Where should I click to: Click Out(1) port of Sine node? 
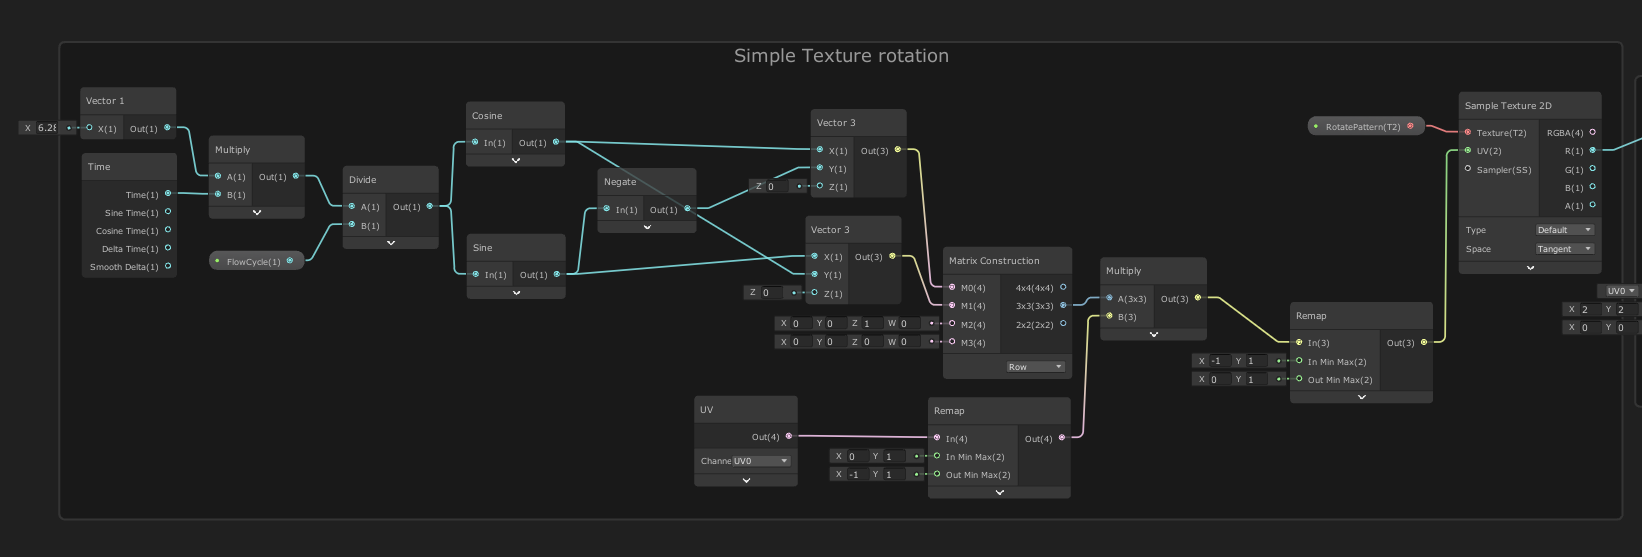click(x=557, y=274)
